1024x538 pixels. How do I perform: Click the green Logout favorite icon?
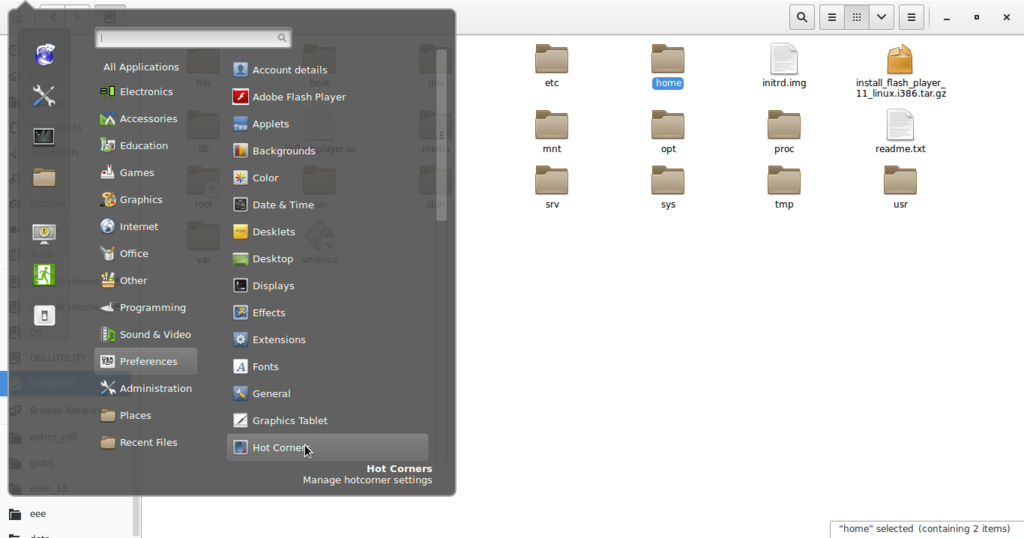[x=44, y=274]
